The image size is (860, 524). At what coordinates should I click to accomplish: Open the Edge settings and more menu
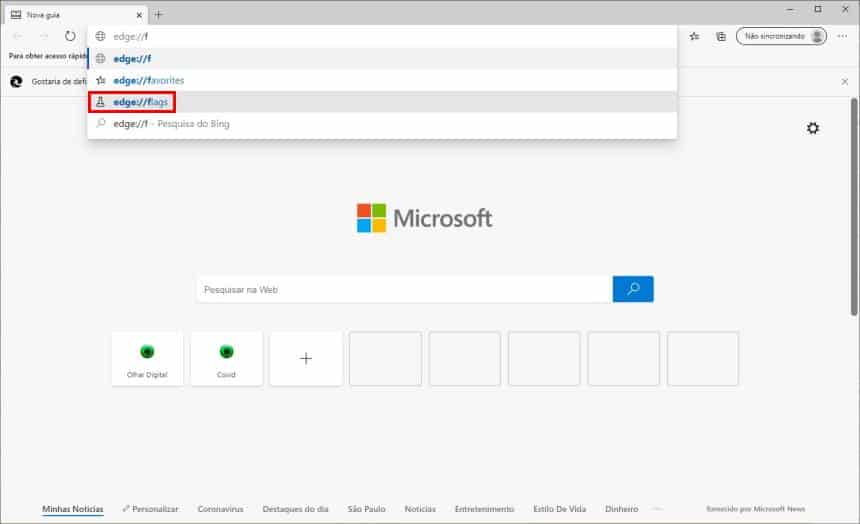[x=842, y=36]
